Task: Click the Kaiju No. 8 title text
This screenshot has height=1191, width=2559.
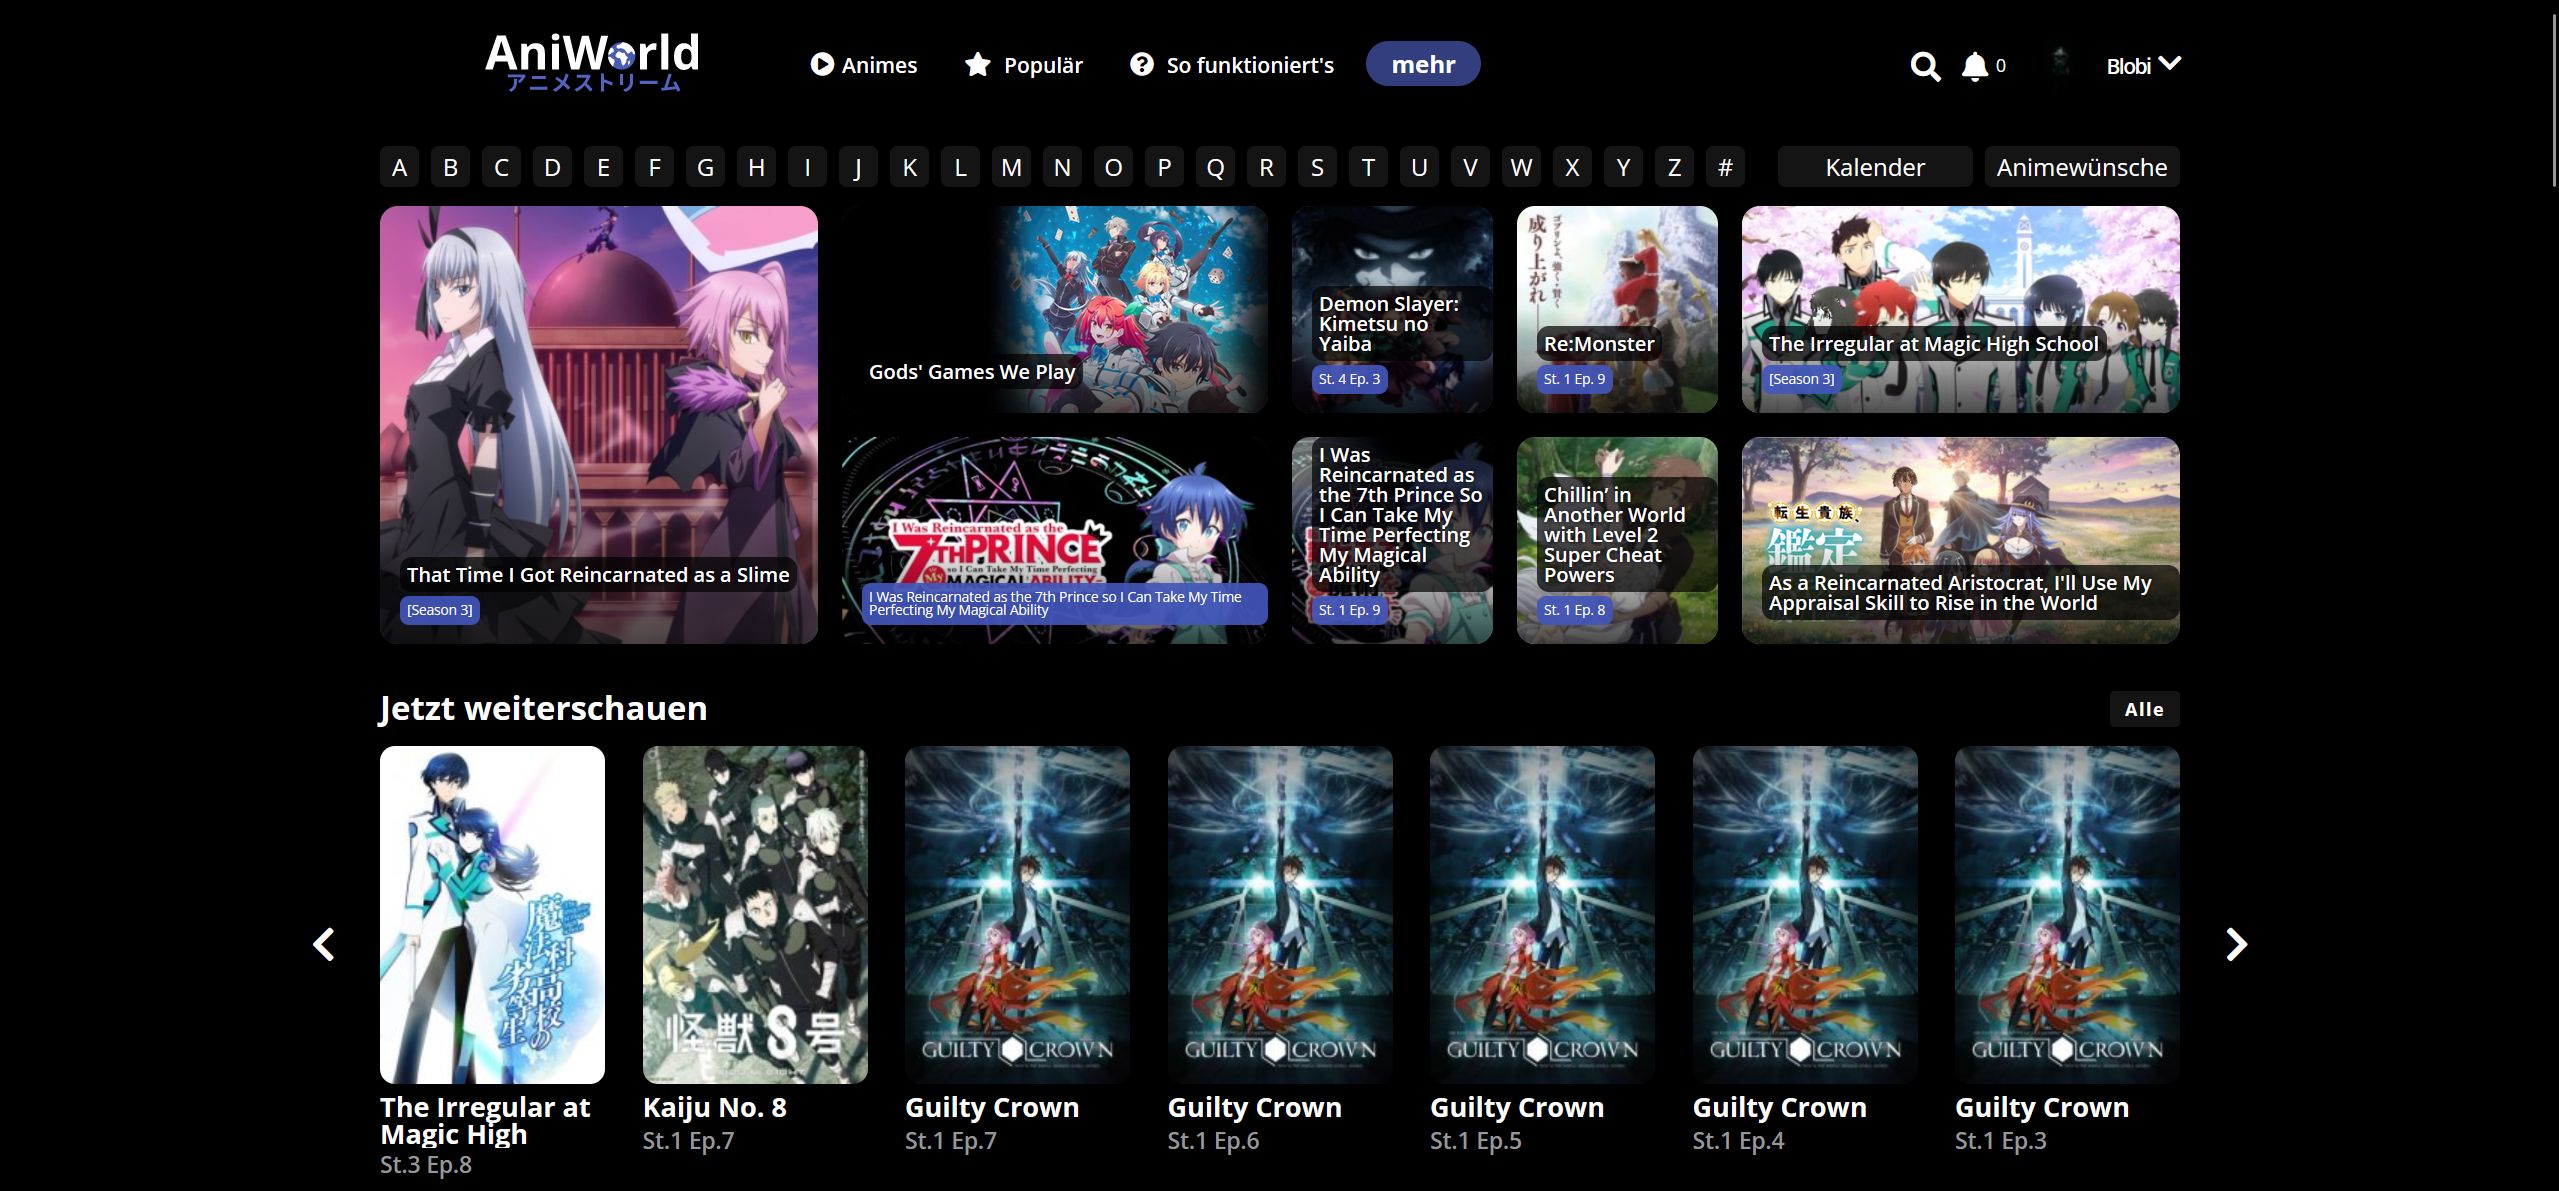Action: pos(714,1107)
